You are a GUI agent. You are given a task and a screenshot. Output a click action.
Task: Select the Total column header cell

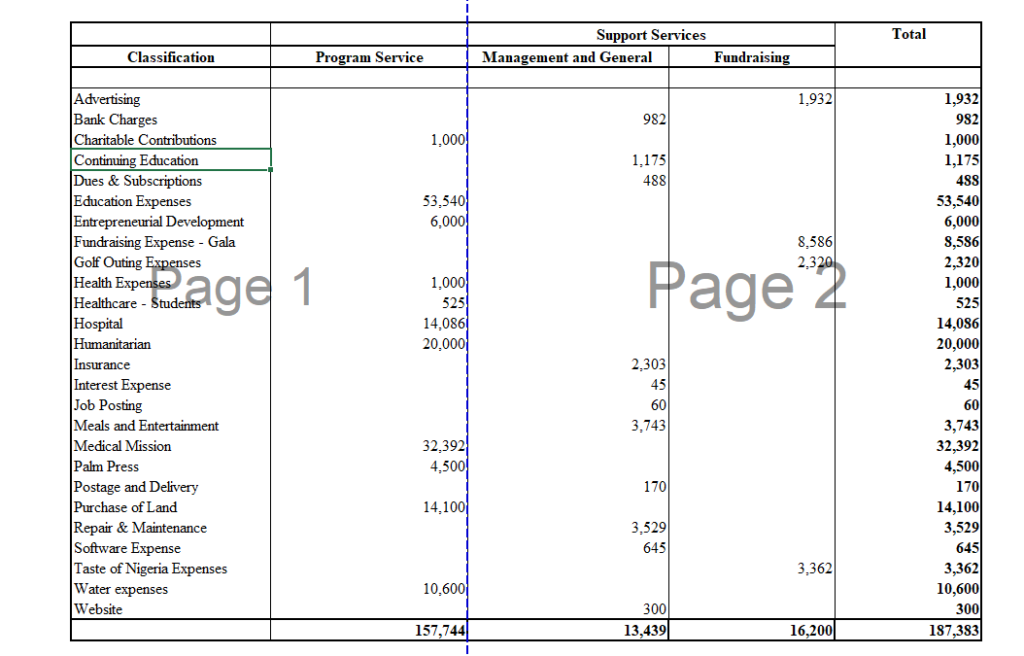pyautogui.click(x=908, y=35)
